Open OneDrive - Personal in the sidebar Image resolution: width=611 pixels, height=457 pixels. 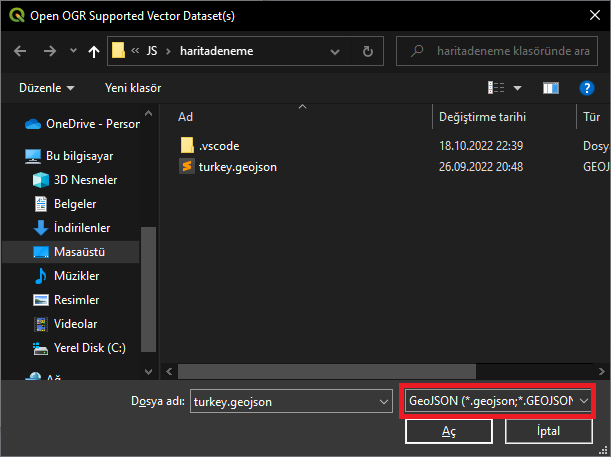(x=82, y=124)
